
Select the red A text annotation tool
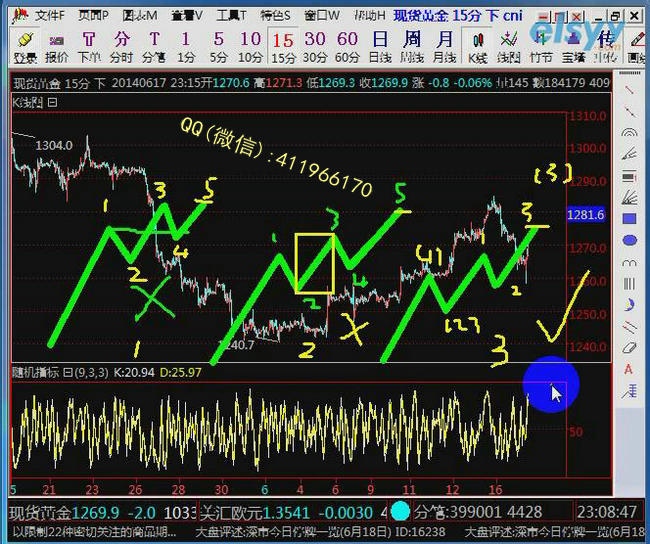pos(629,369)
